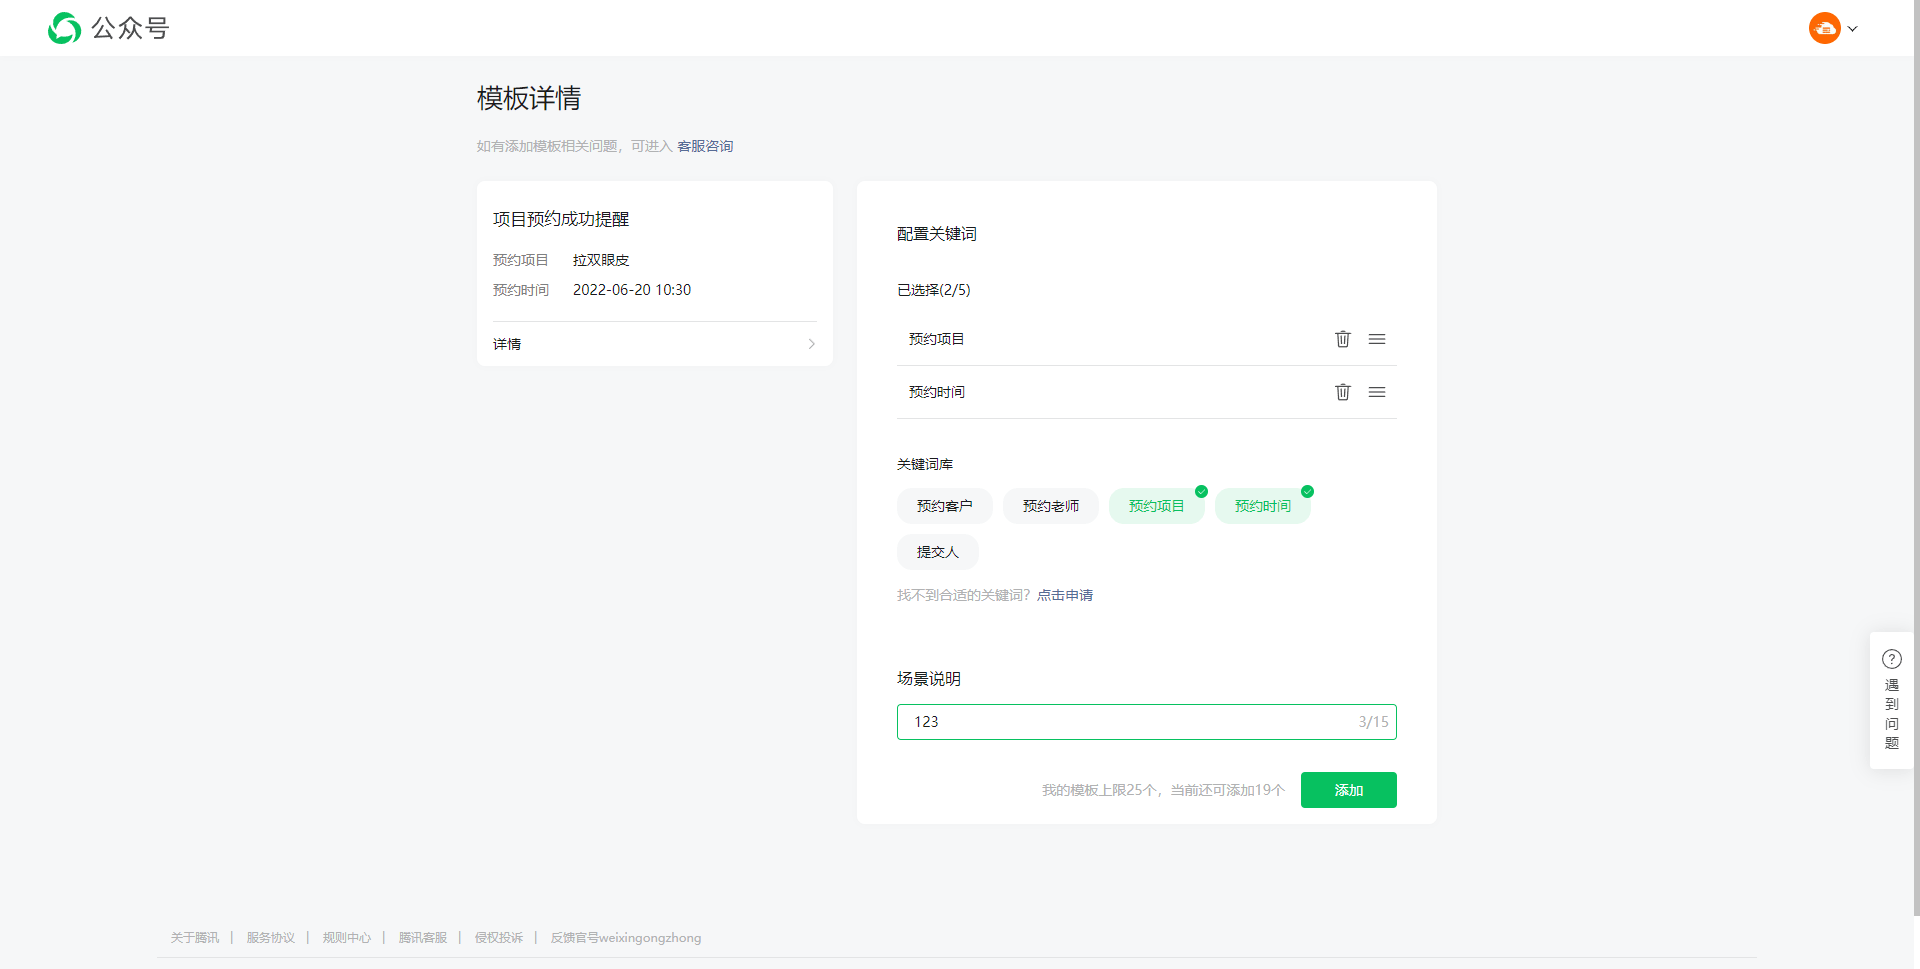
Task: Open the 客服咨询 link
Action: (705, 146)
